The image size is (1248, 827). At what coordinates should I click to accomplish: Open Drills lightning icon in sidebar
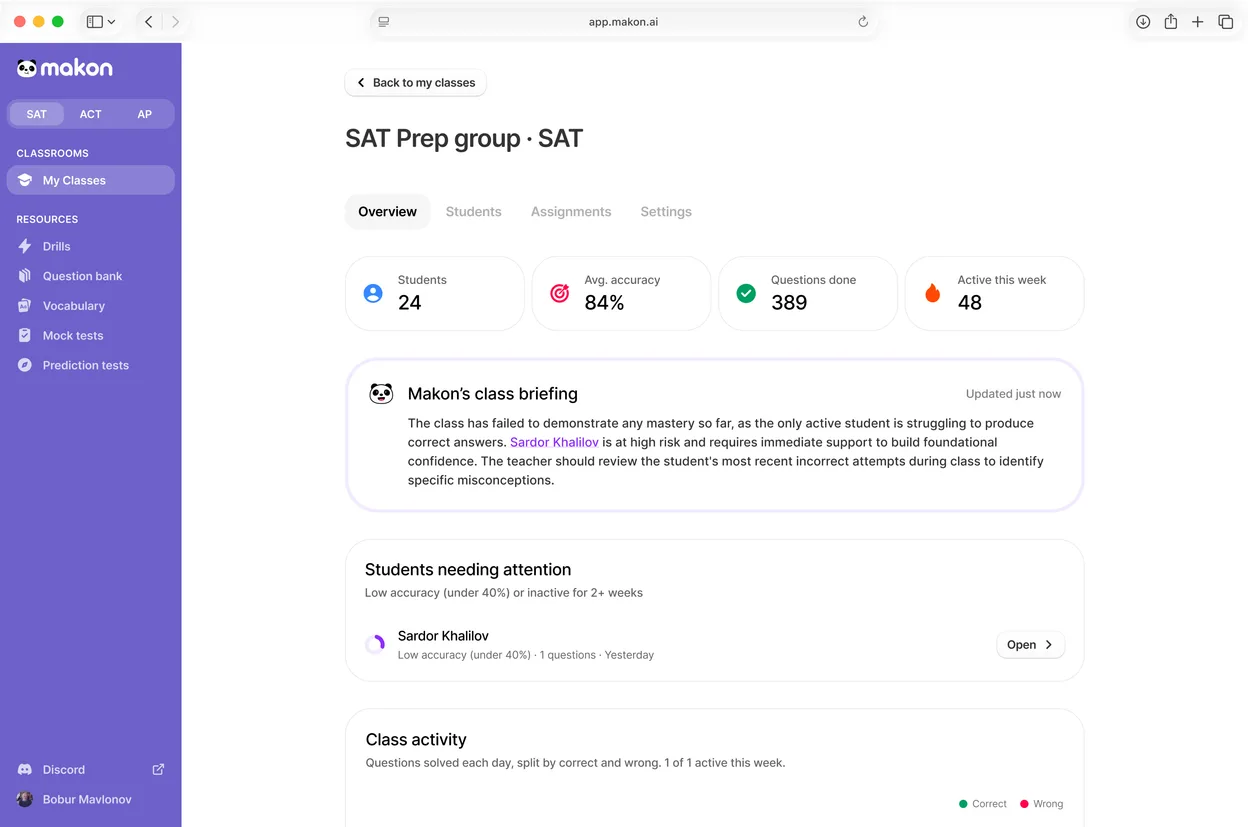tap(25, 246)
